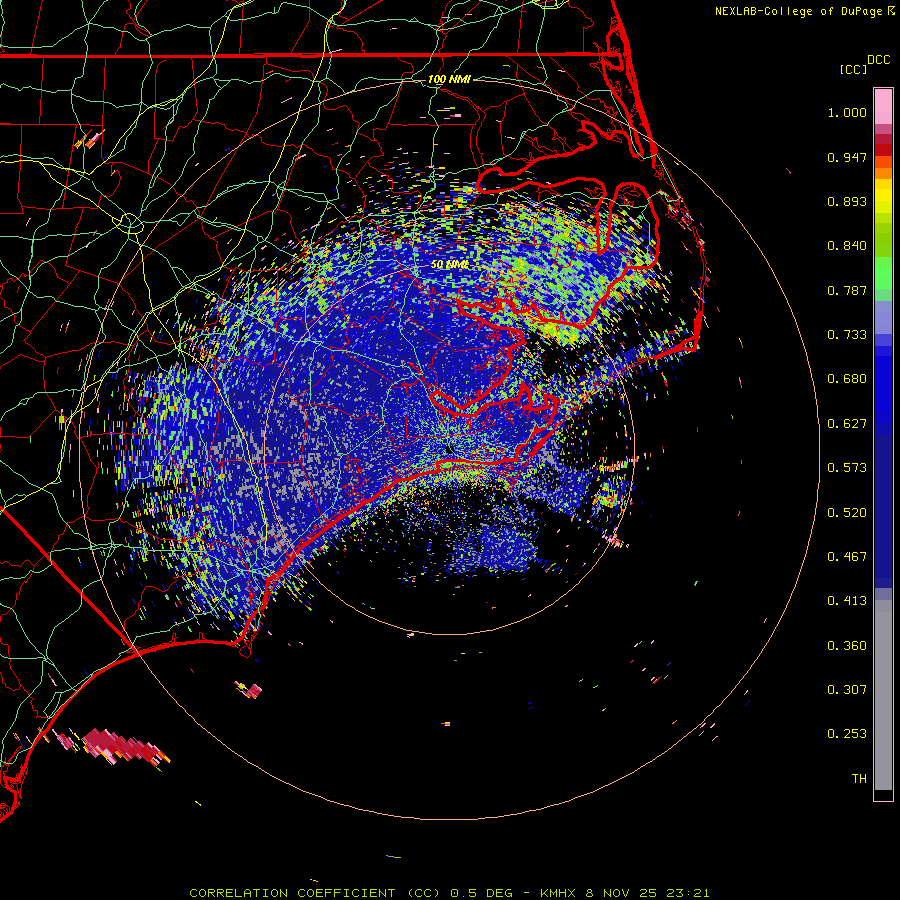Select the 0.413 legend value

pyautogui.click(x=847, y=601)
